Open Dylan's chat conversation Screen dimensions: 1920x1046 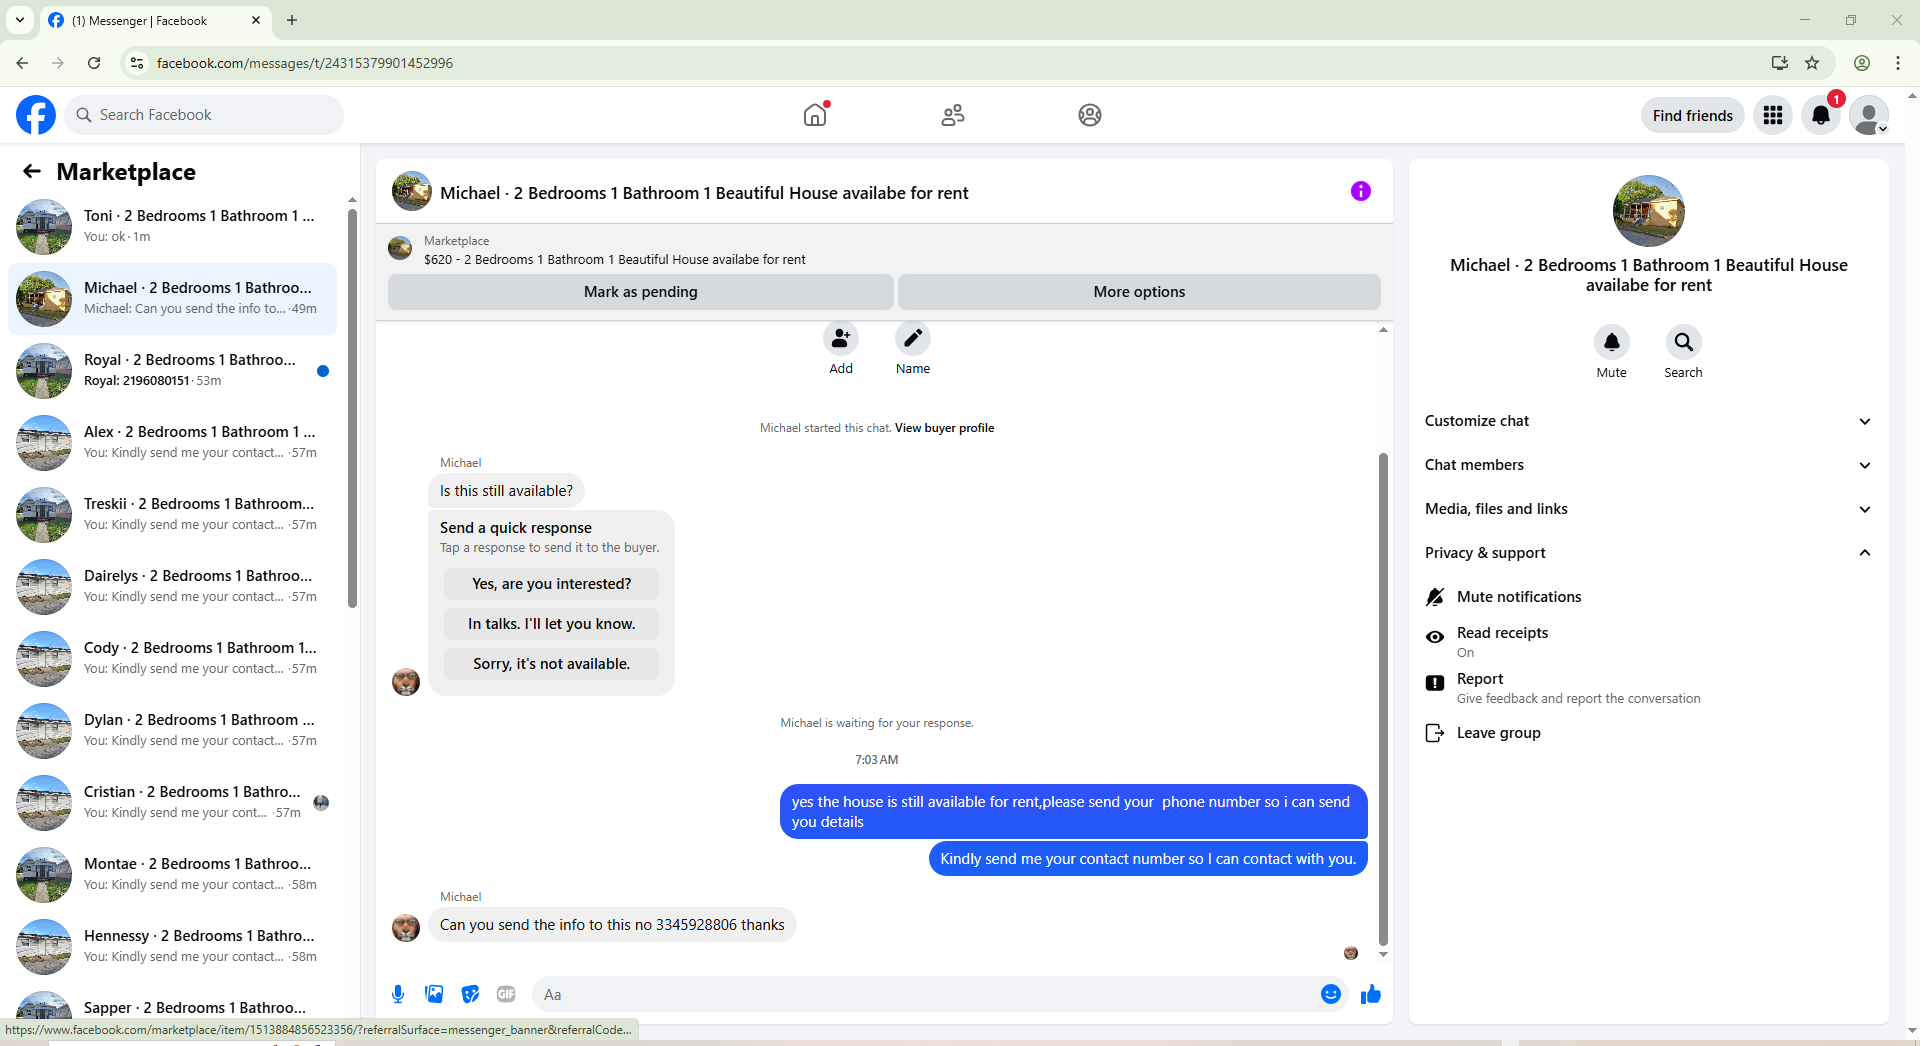tap(172, 731)
